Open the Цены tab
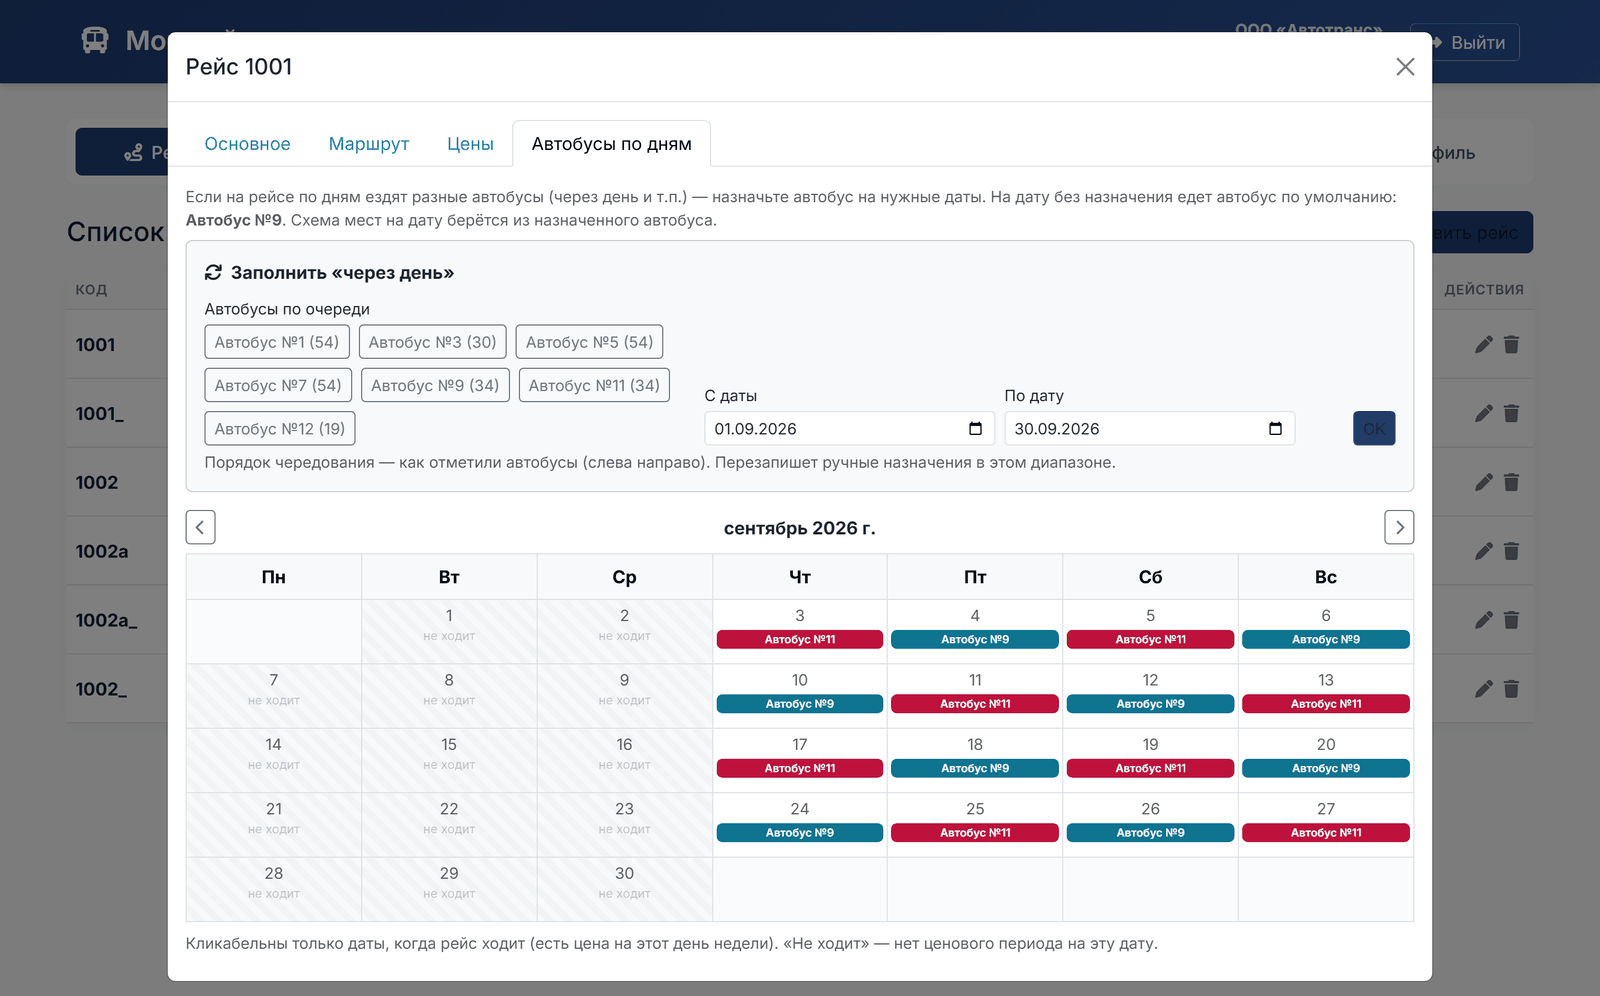 470,144
